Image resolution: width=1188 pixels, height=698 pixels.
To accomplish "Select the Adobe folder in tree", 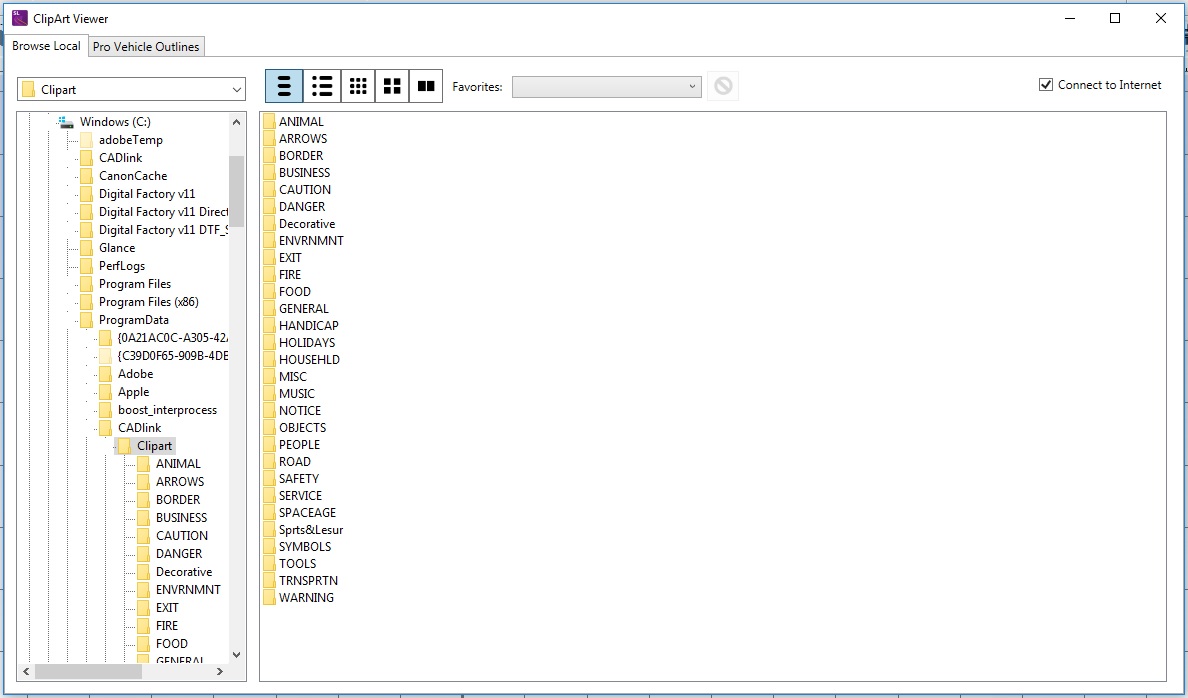I will point(135,374).
